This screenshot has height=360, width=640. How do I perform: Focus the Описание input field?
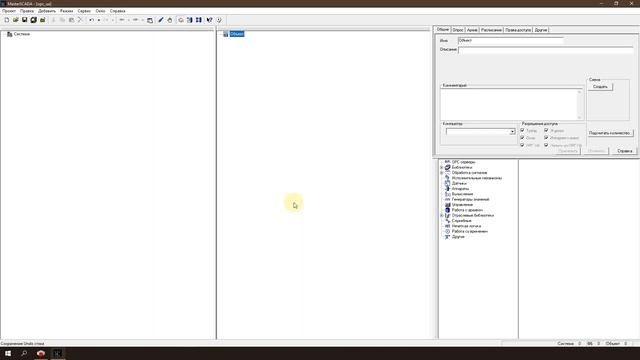coord(546,49)
